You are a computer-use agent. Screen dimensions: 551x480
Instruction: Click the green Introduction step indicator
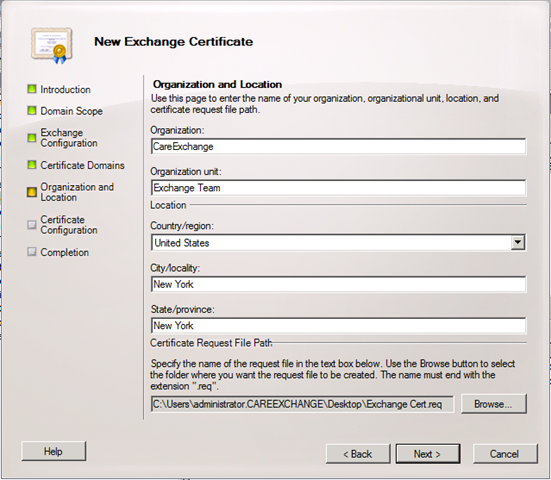(x=32, y=89)
